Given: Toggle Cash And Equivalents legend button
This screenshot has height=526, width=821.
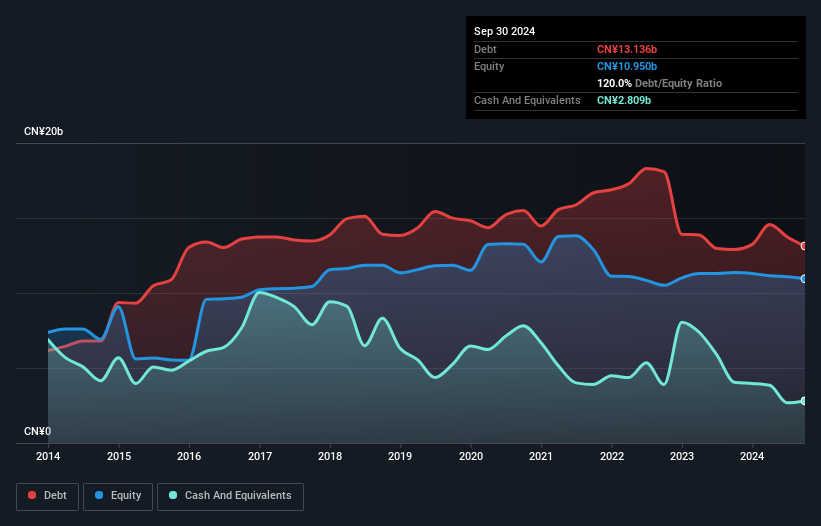Looking at the screenshot, I should click(230, 496).
